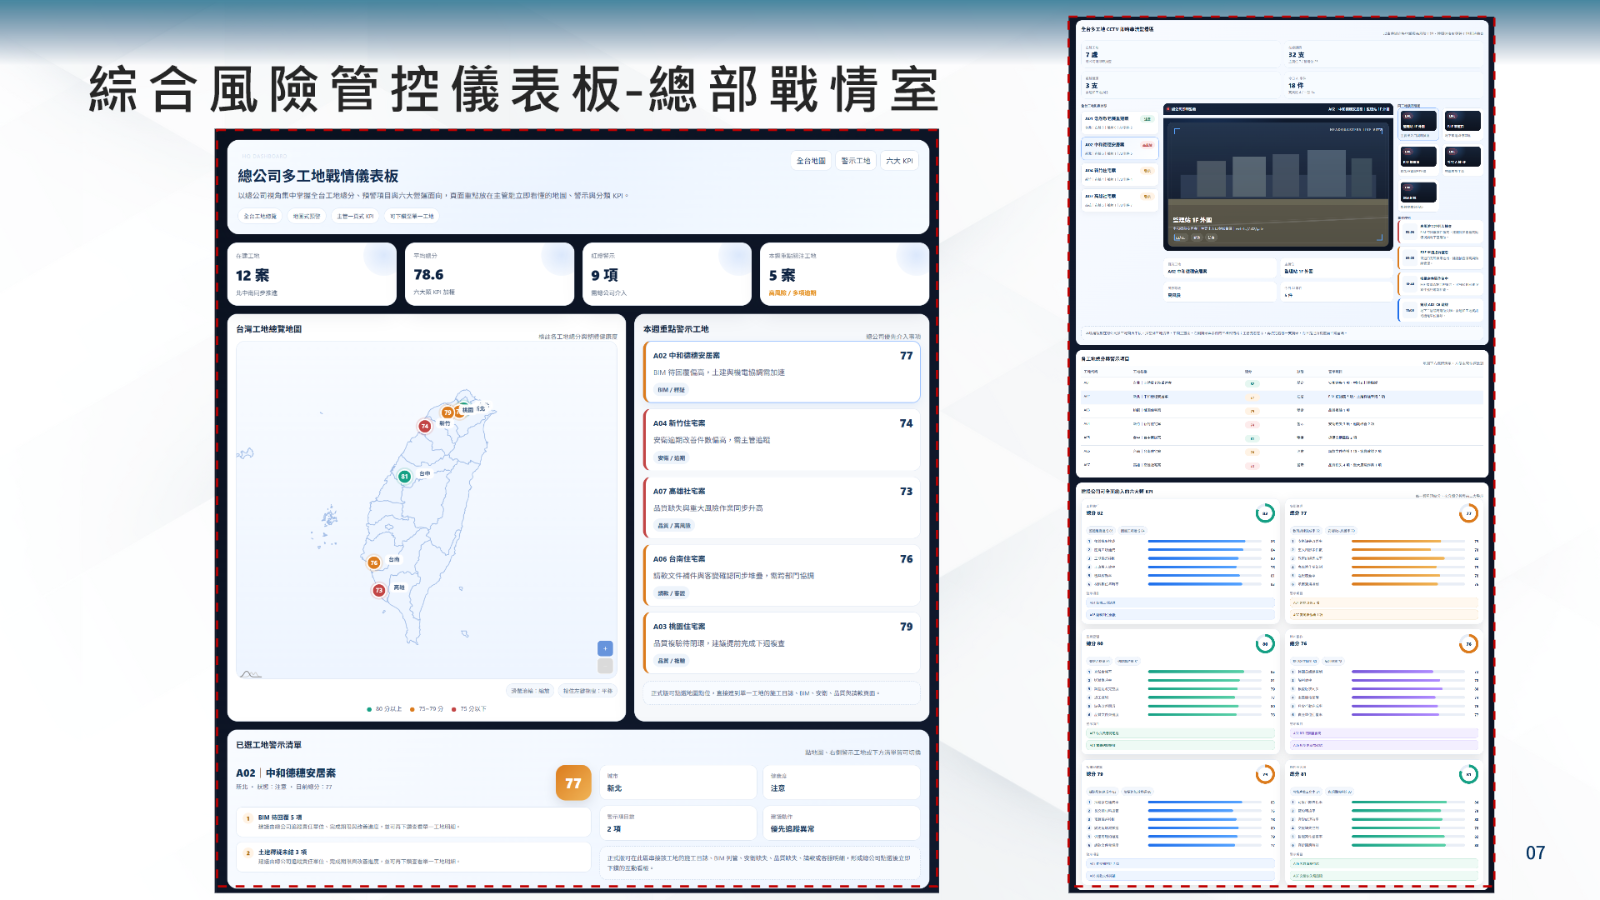Click the map zoom in plus button

(605, 648)
